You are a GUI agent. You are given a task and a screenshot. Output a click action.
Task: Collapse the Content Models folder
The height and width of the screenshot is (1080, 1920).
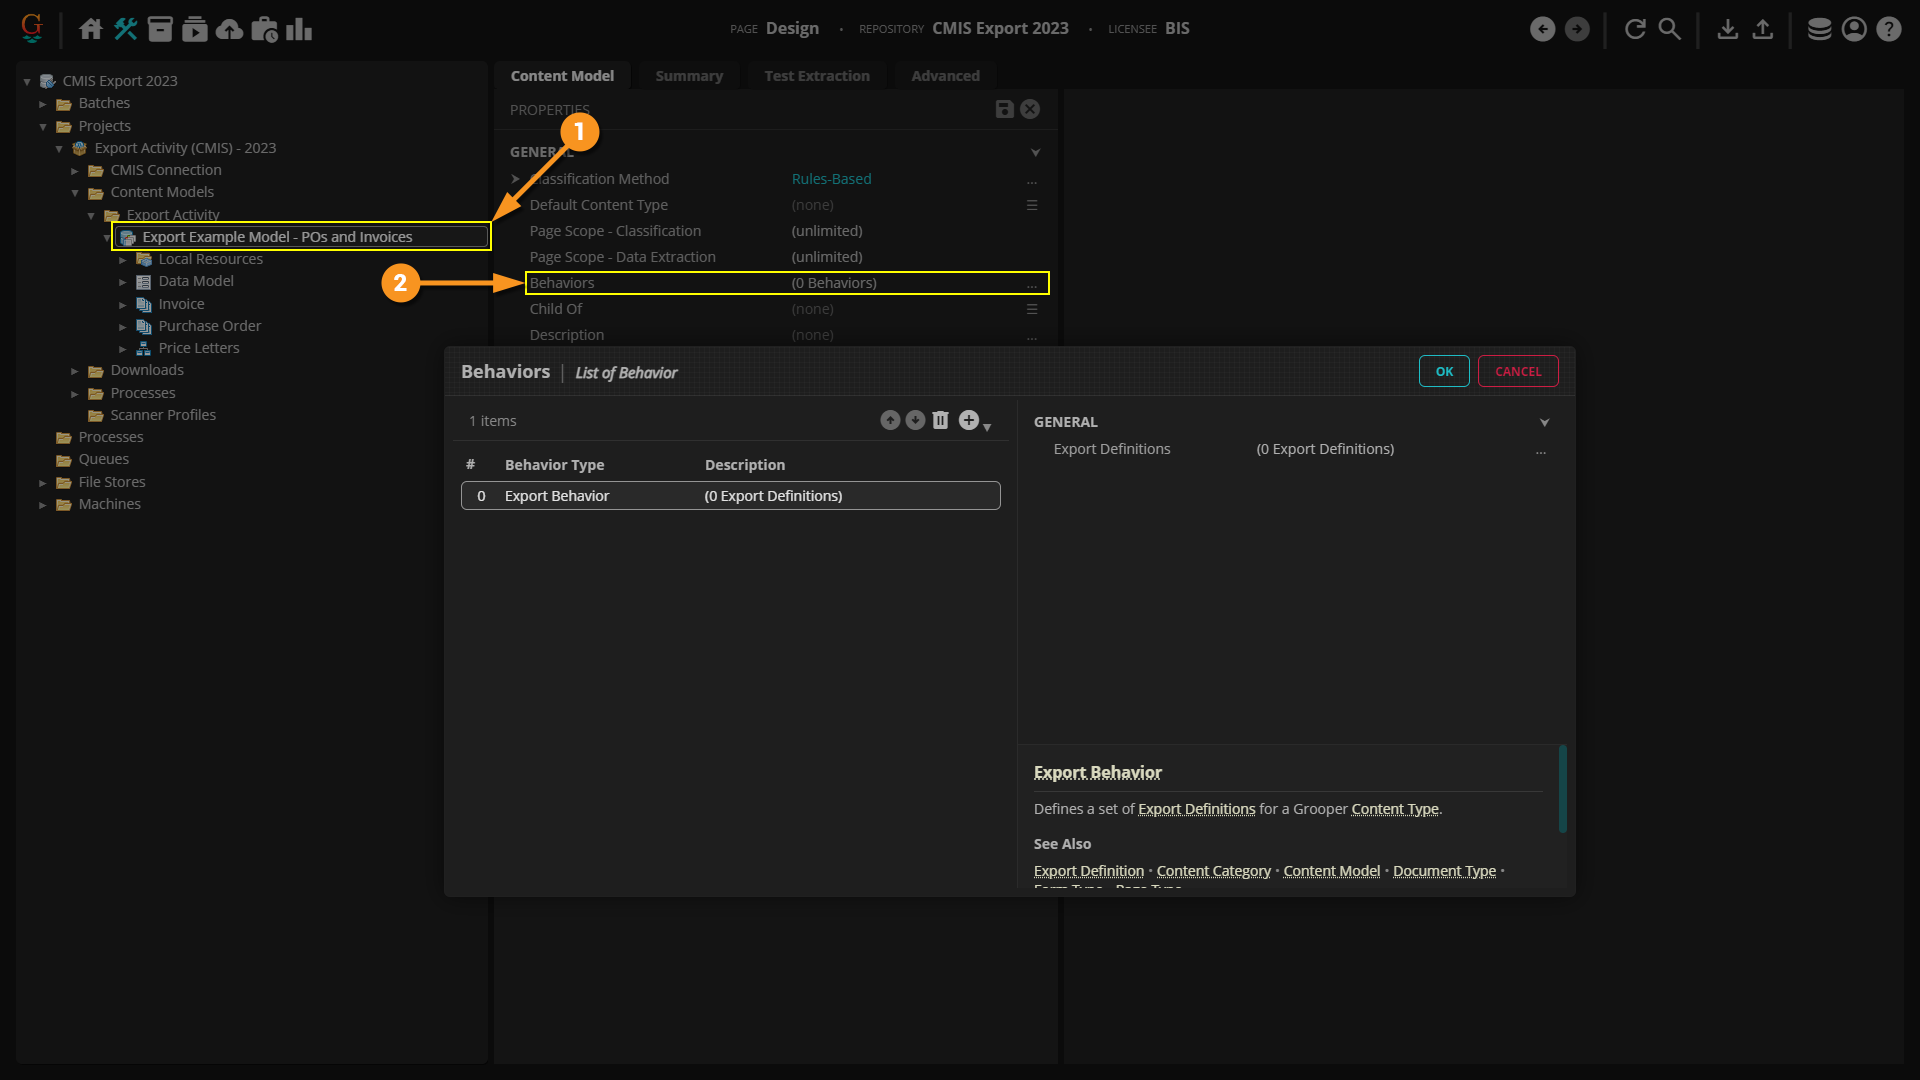point(75,193)
